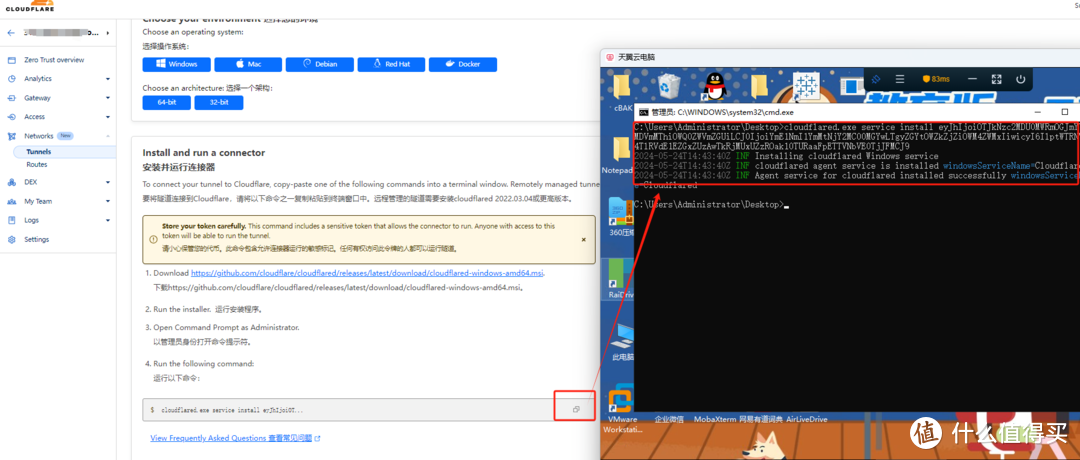Select the Mac operating system option

[248, 64]
